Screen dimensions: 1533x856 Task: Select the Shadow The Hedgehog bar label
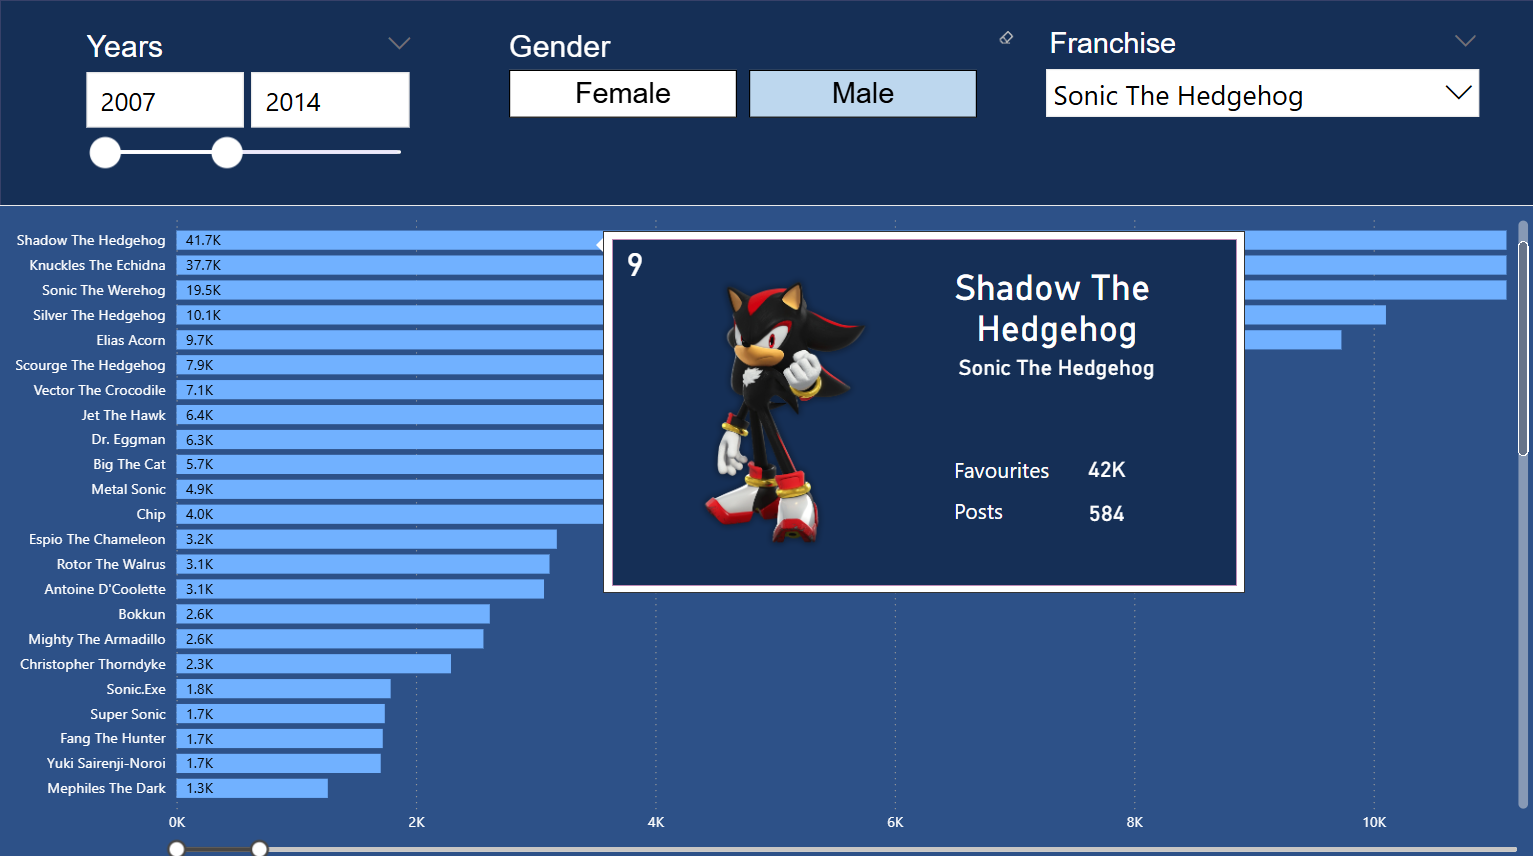pos(91,240)
